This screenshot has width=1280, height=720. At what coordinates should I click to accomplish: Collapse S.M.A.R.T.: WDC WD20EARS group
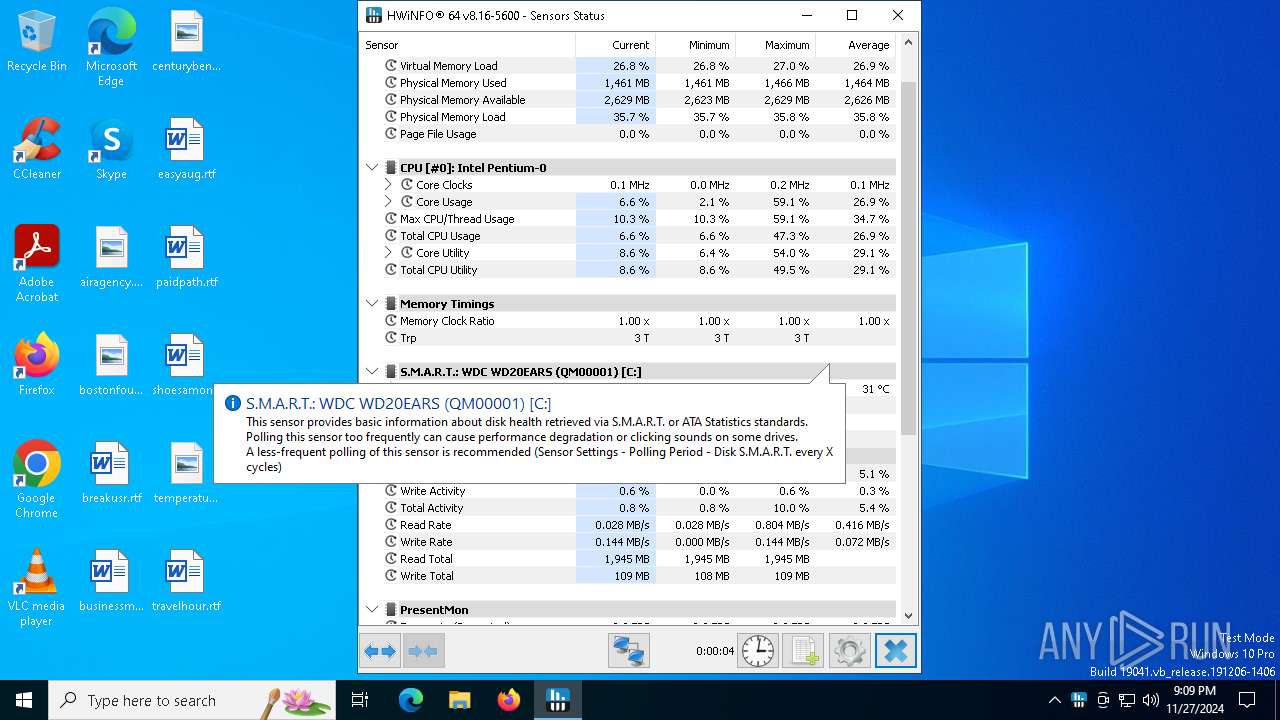[x=372, y=372]
